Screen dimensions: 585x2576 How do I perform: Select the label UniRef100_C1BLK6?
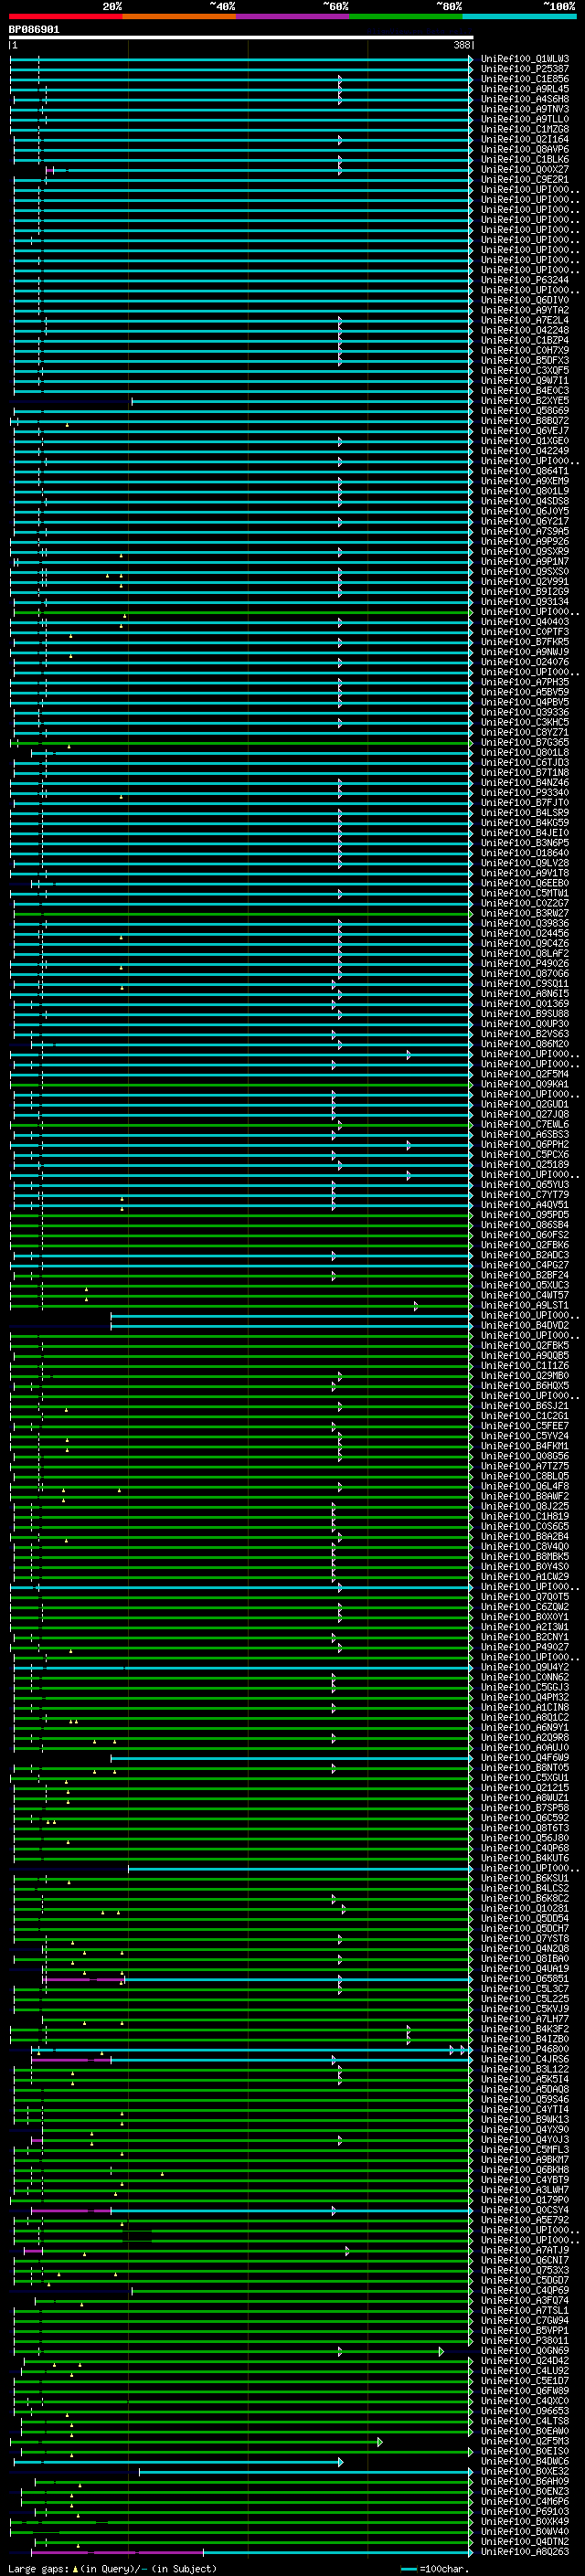click(x=525, y=159)
